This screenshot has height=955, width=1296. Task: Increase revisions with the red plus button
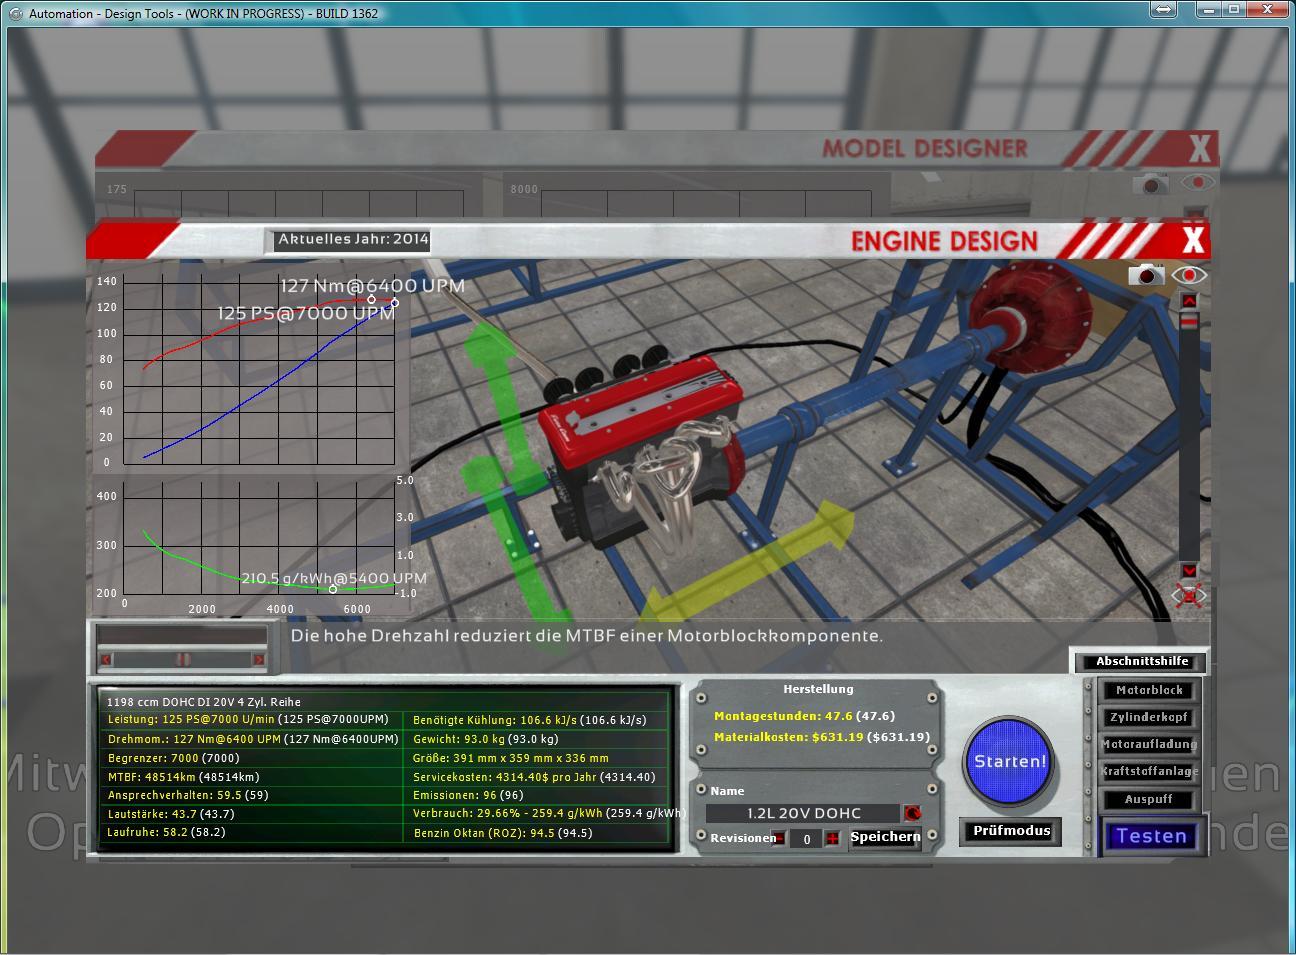[832, 839]
